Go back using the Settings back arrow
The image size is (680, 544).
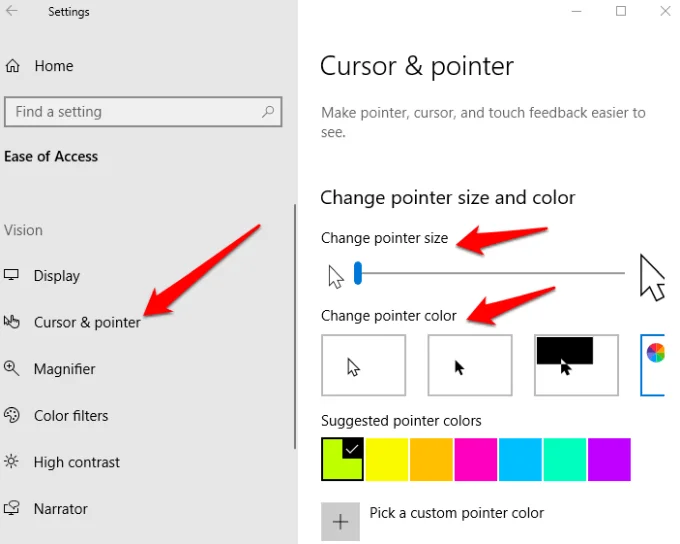(x=12, y=10)
